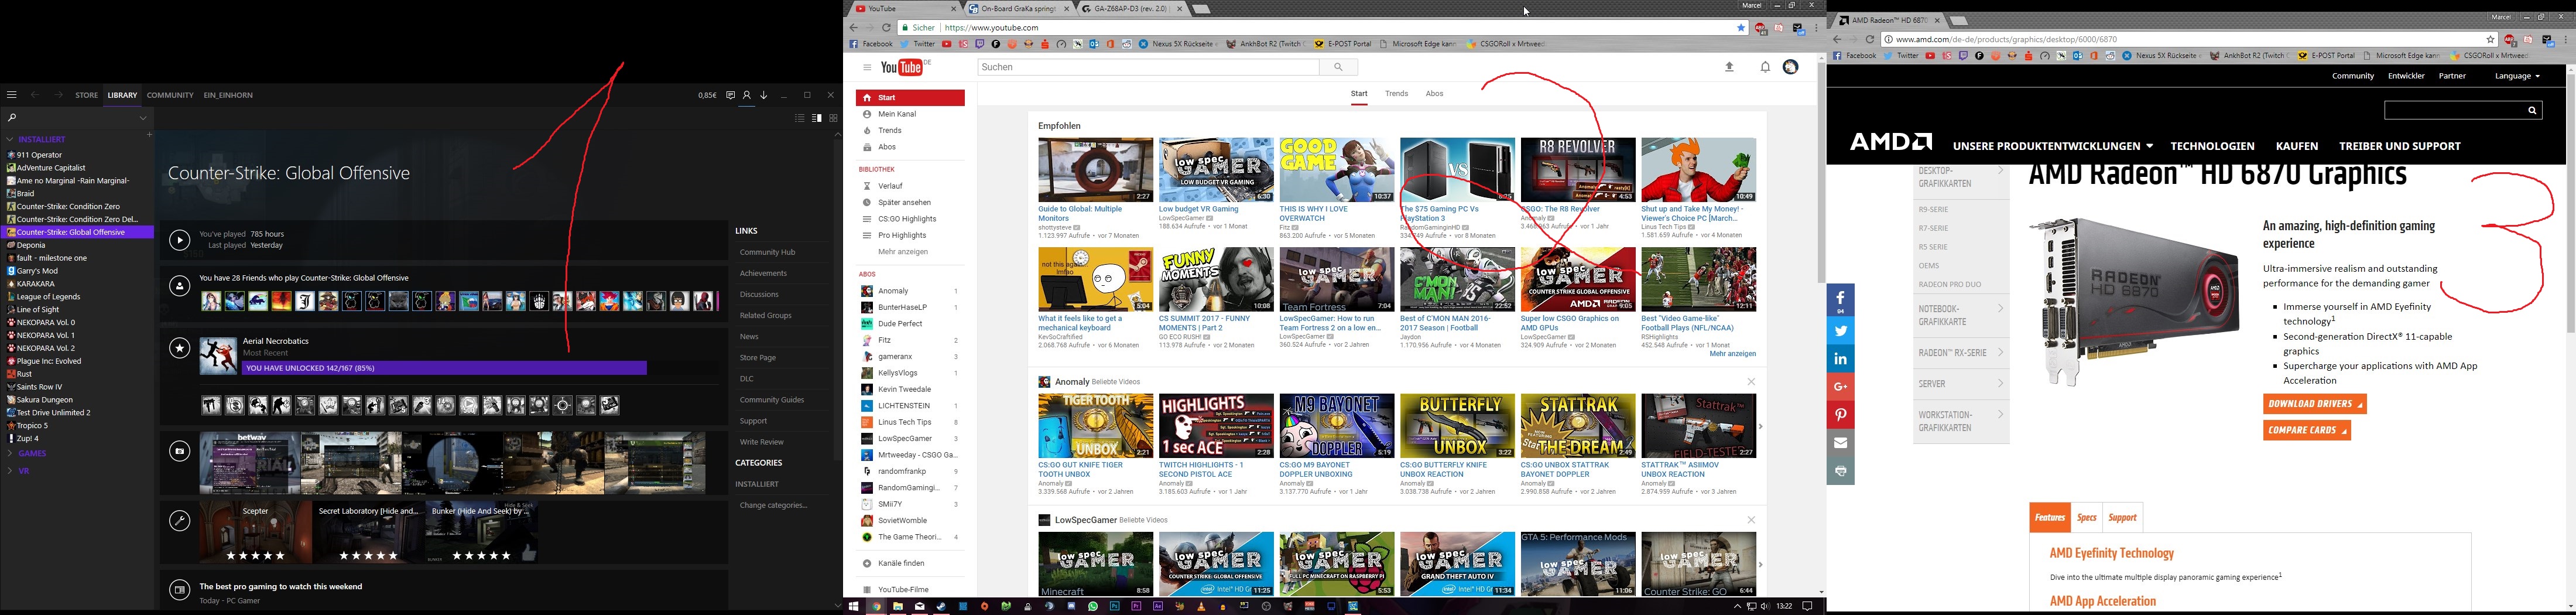This screenshot has height=615, width=2576.
Task: Expand the GAMES category in Steam
Action: pos(10,453)
